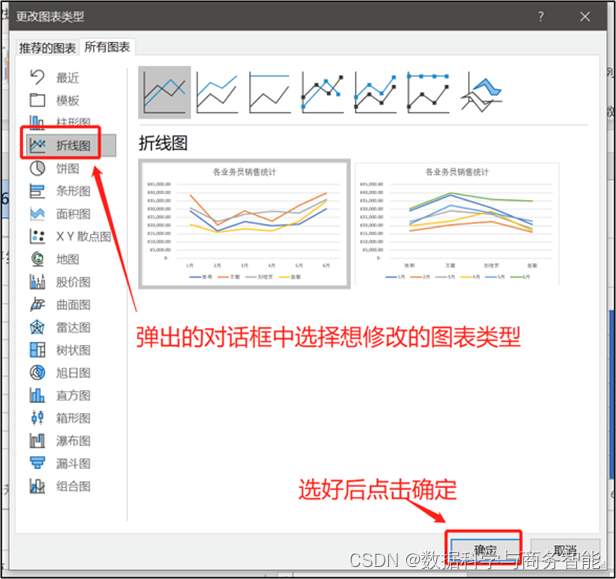Choose stacked line with markers subtype
Image resolution: width=616 pixels, height=579 pixels.
coord(375,92)
